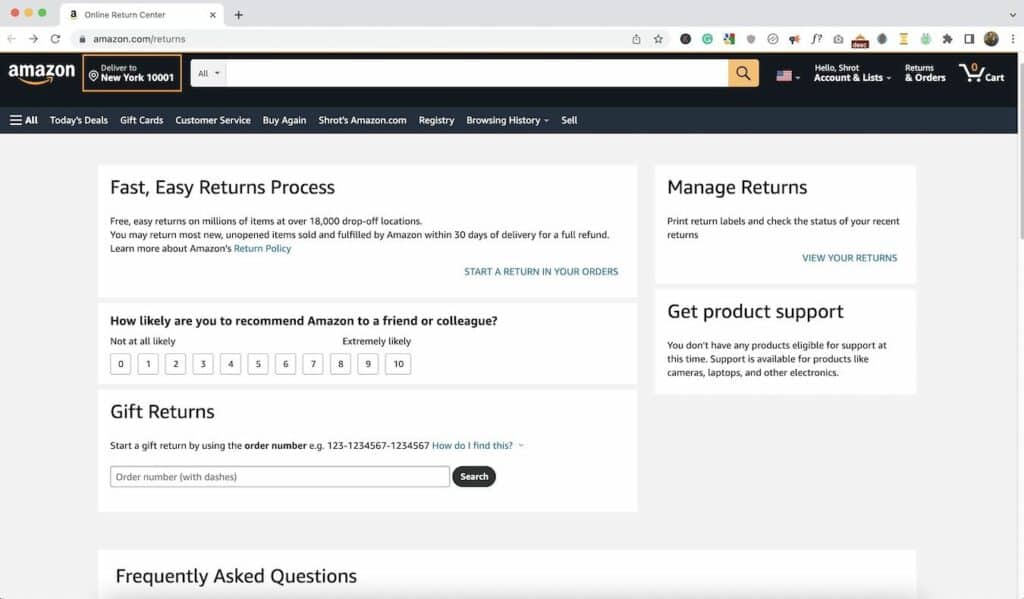1024x599 pixels.
Task: Click START A RETURN IN YOUR ORDERS link
Action: click(x=541, y=272)
